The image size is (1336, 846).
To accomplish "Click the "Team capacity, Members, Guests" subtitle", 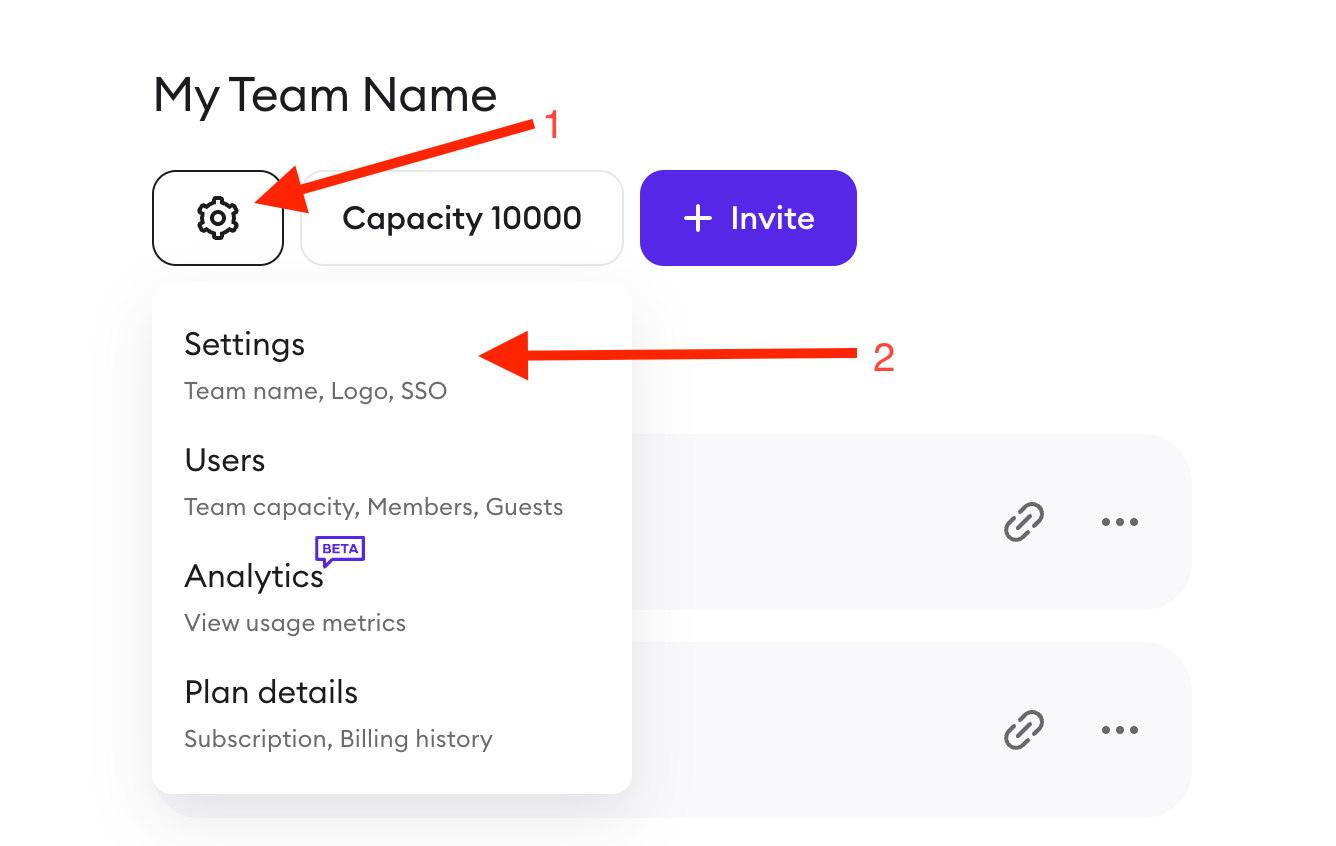I will (x=373, y=507).
